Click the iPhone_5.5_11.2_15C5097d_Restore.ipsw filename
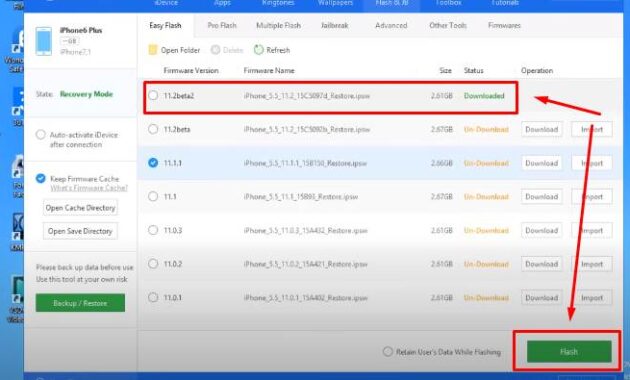The image size is (630, 380). click(307, 96)
